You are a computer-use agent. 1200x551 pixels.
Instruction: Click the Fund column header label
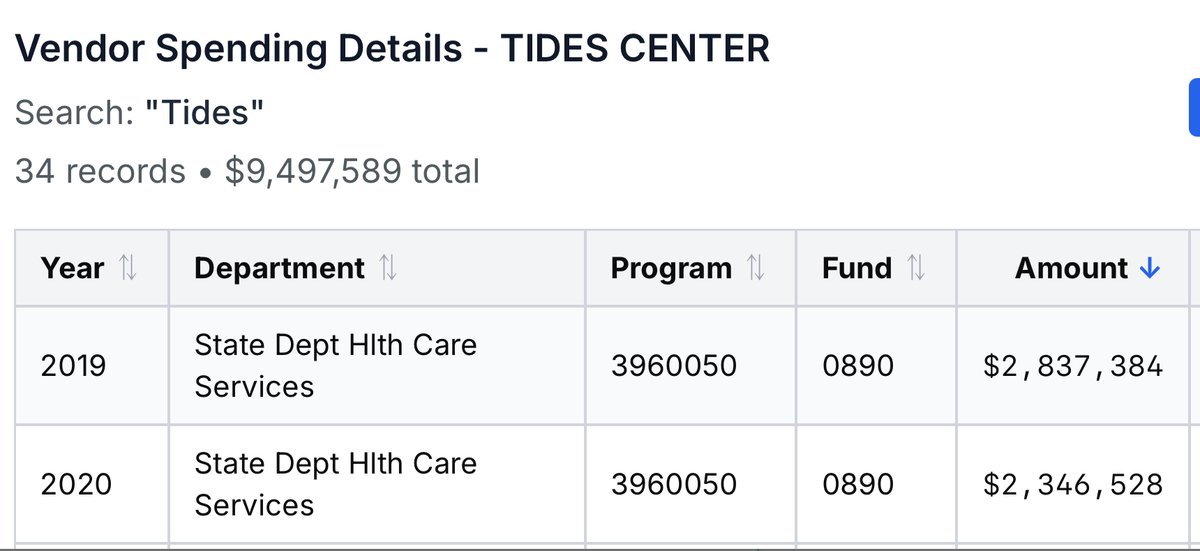(857, 268)
